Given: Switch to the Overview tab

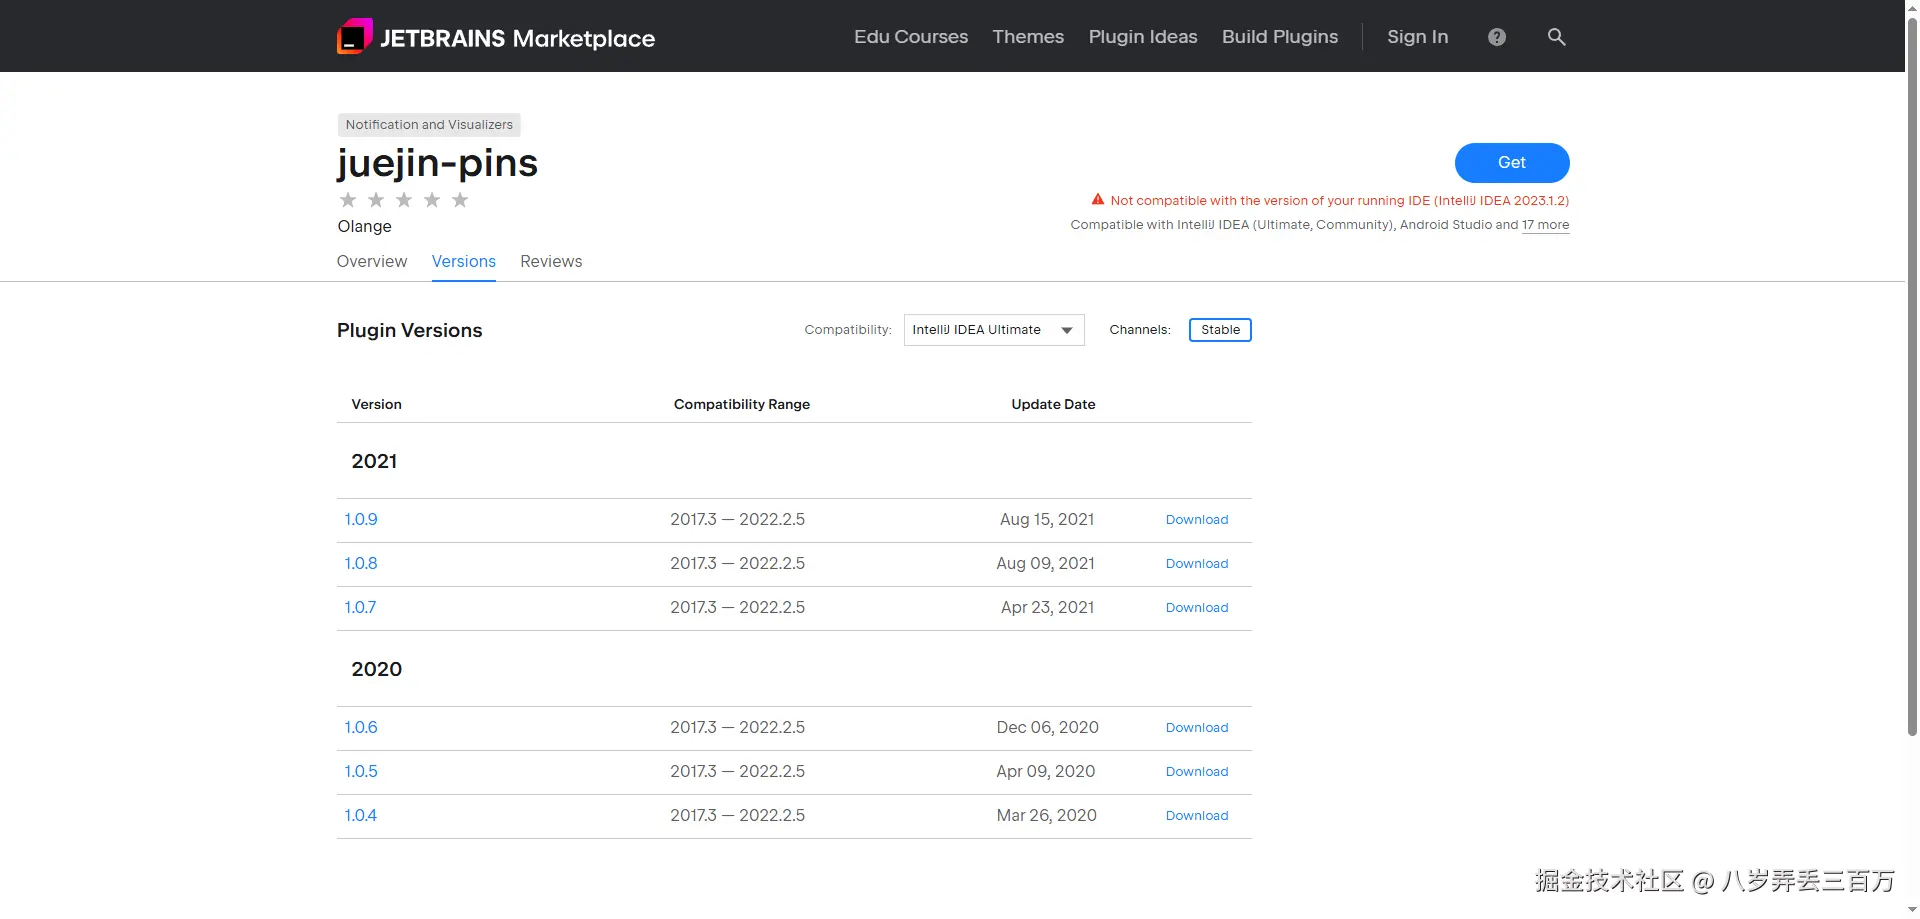Looking at the screenshot, I should (372, 261).
